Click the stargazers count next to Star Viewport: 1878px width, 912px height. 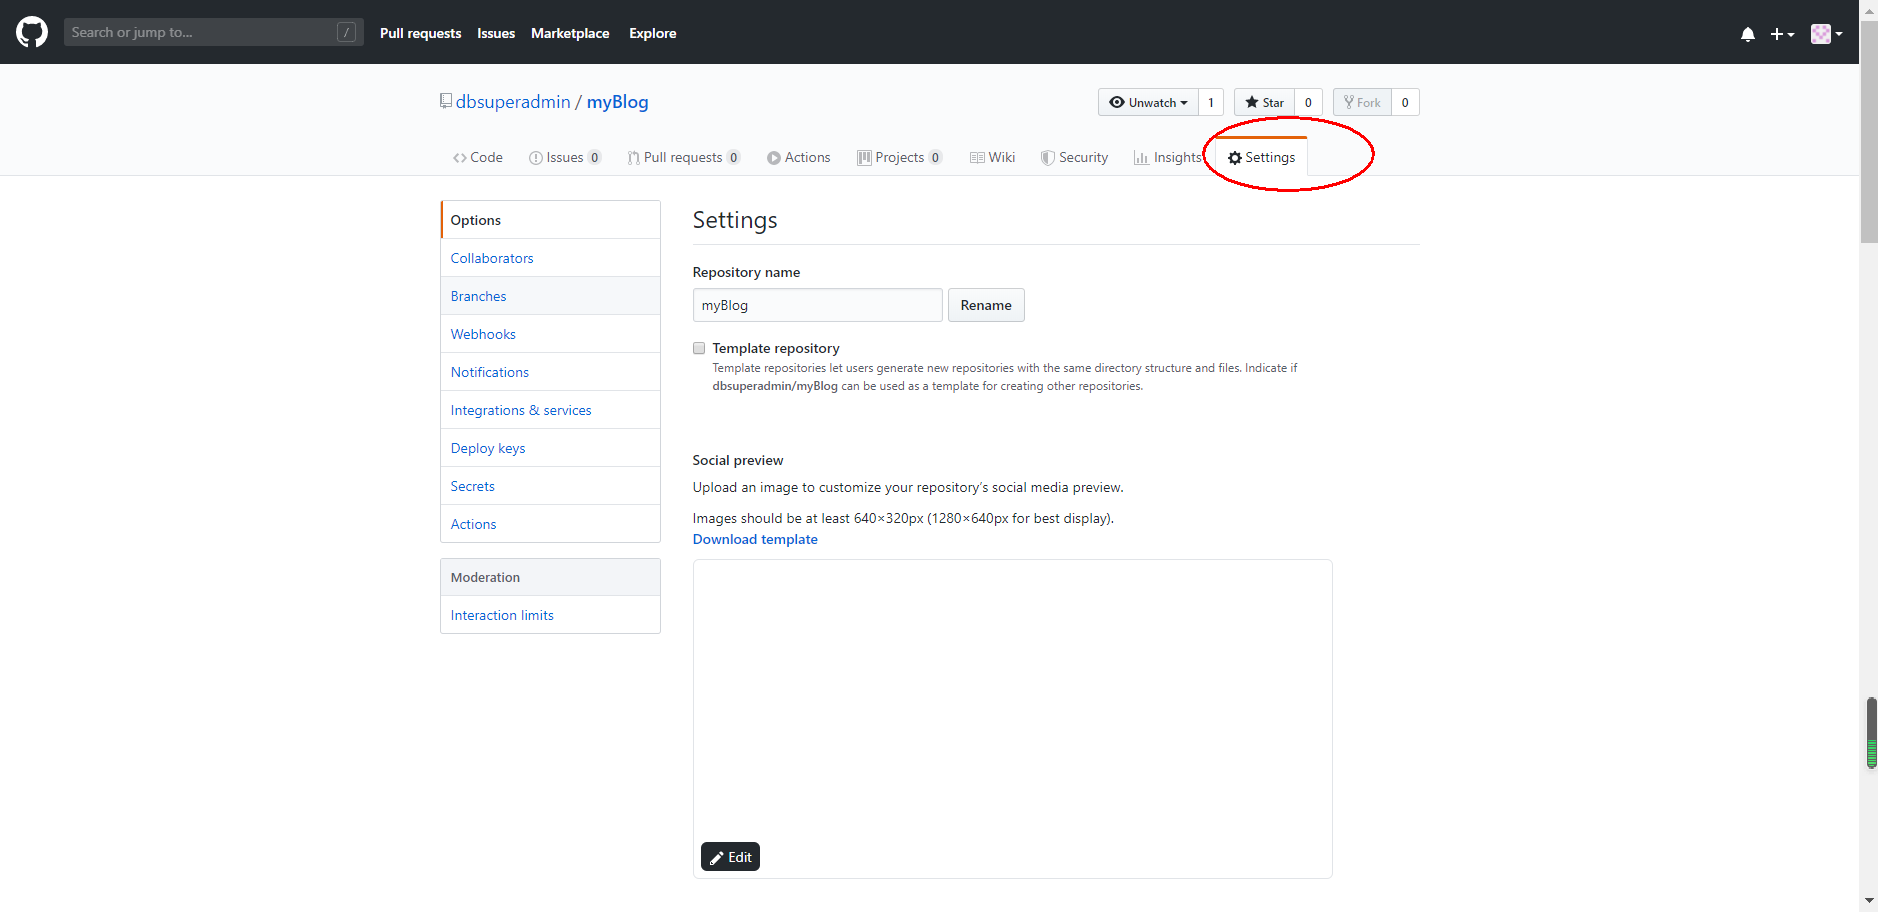tap(1308, 102)
